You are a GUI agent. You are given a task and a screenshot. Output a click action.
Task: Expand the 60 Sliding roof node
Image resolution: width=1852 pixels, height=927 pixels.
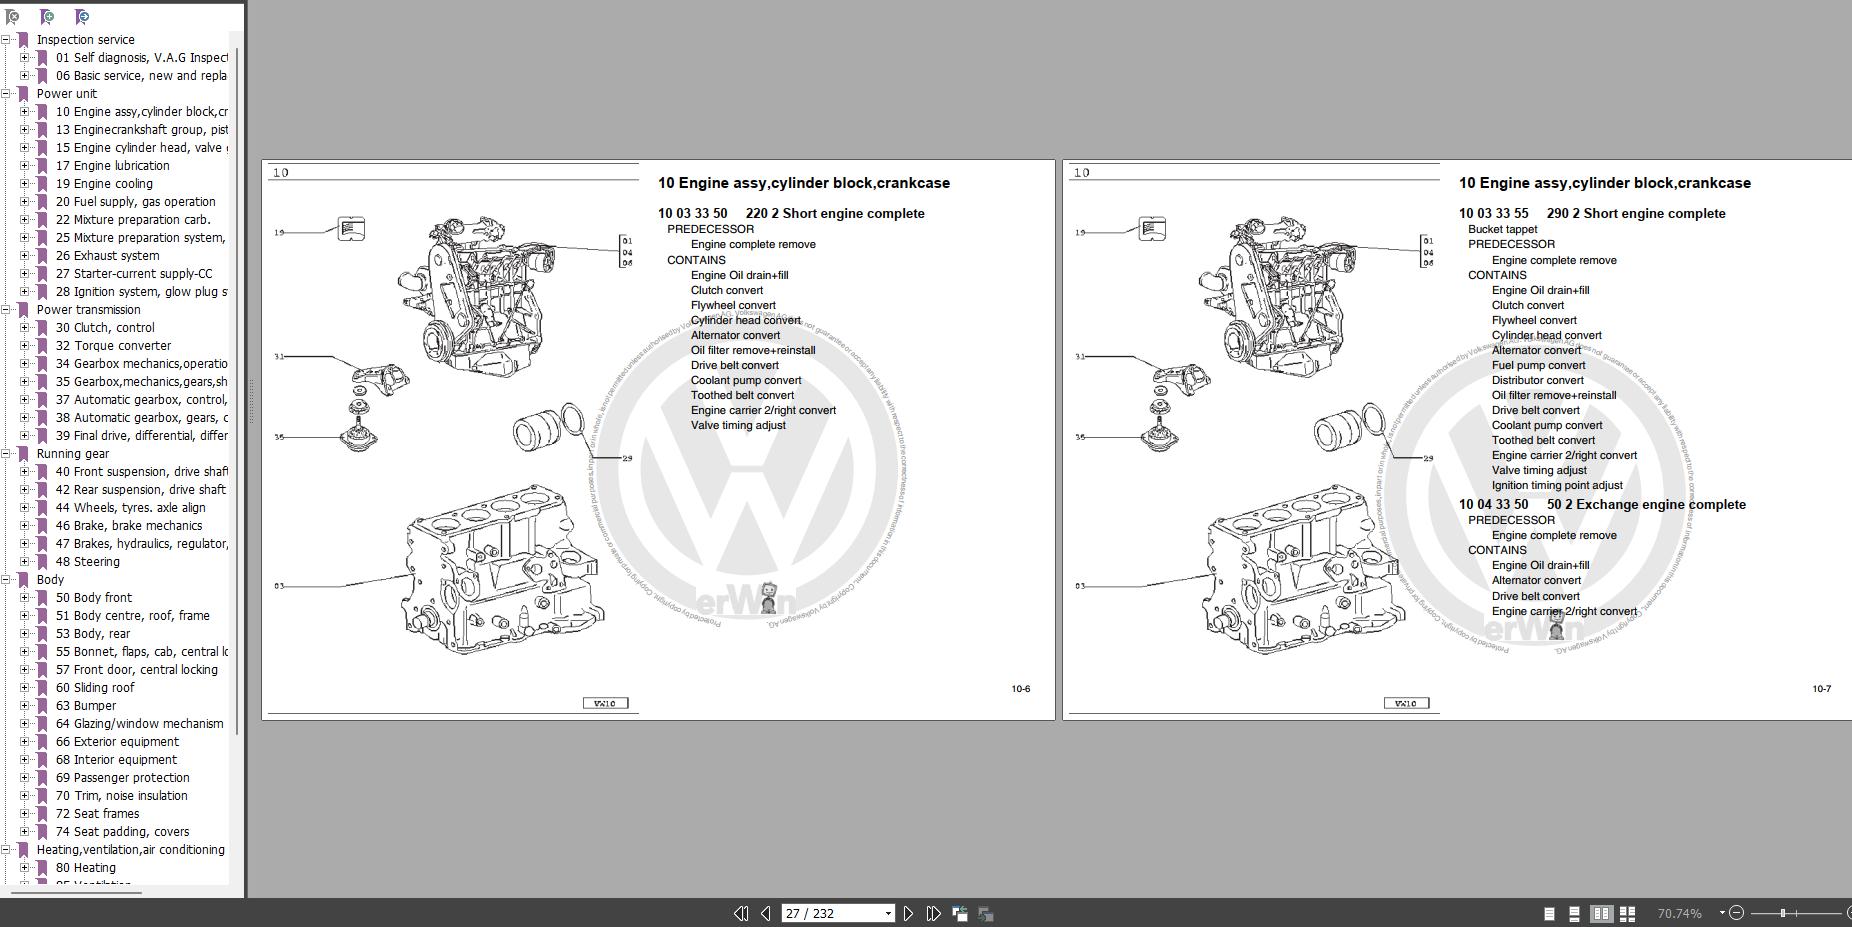(24, 688)
